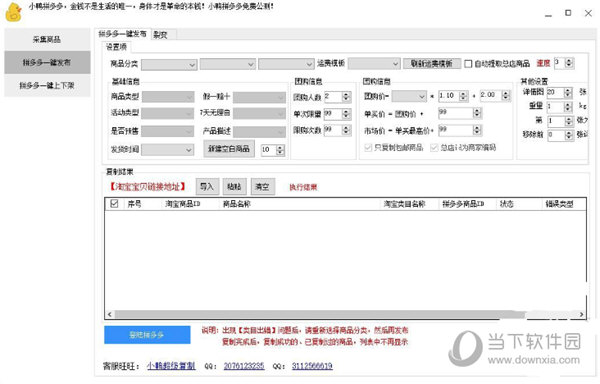This screenshot has height=384, width=600.
Task: Click the 刷新运费模板 button
Action: (432, 63)
